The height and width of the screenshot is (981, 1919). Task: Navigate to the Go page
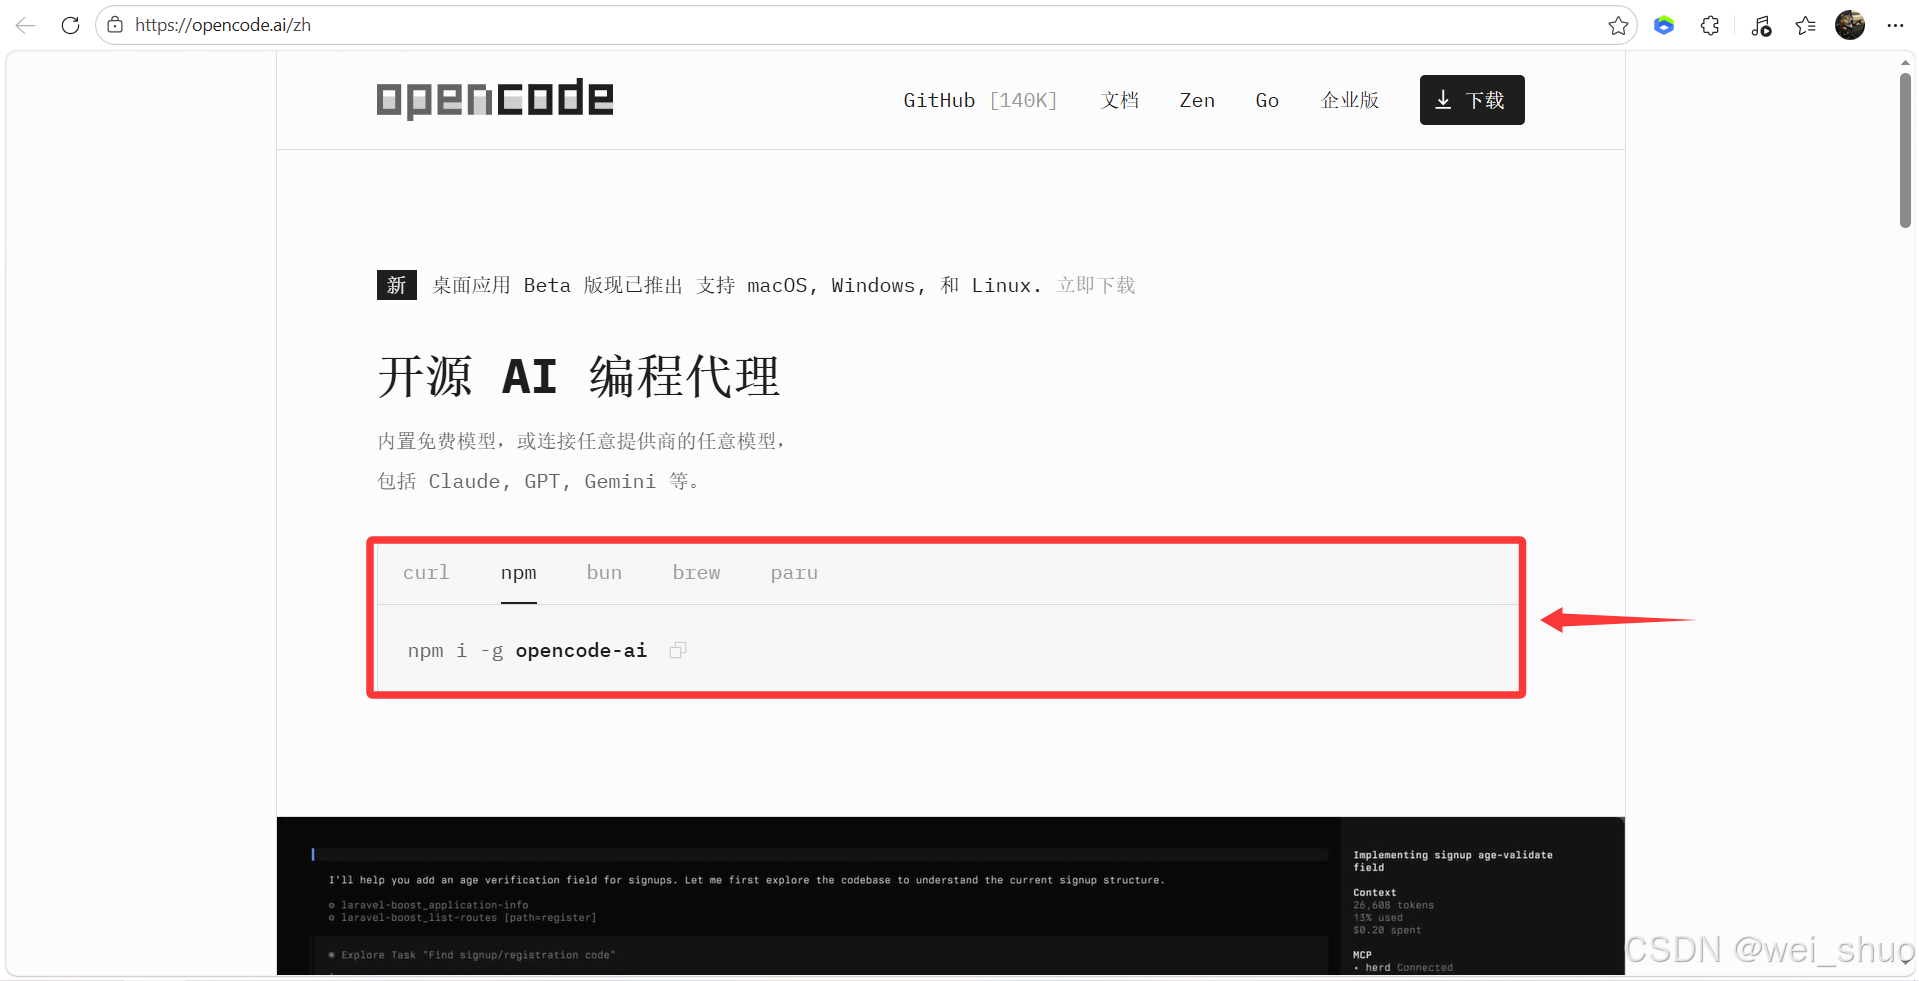(x=1267, y=100)
